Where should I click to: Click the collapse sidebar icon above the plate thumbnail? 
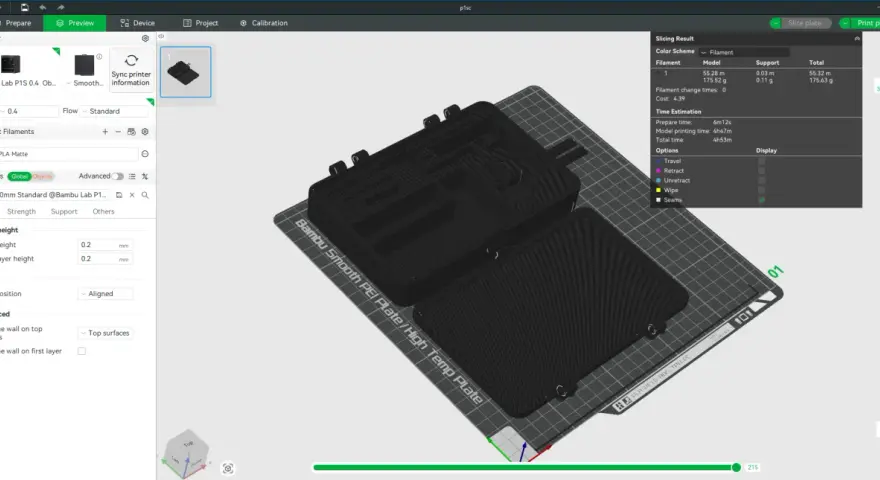pyautogui.click(x=161, y=36)
